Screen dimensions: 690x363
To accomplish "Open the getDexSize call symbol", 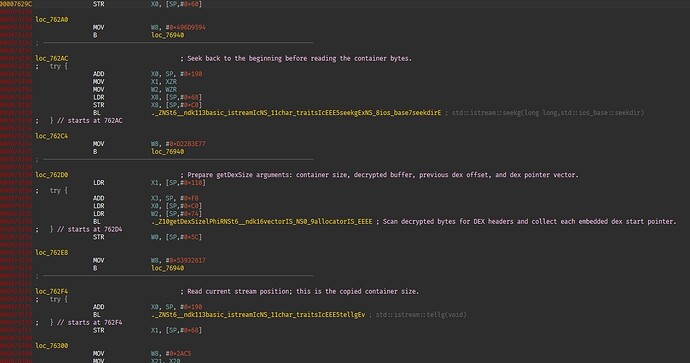I will [x=261, y=222].
